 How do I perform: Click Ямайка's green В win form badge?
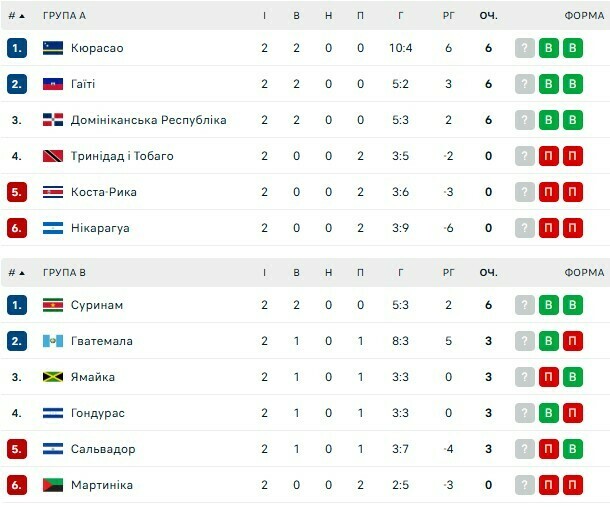click(573, 377)
